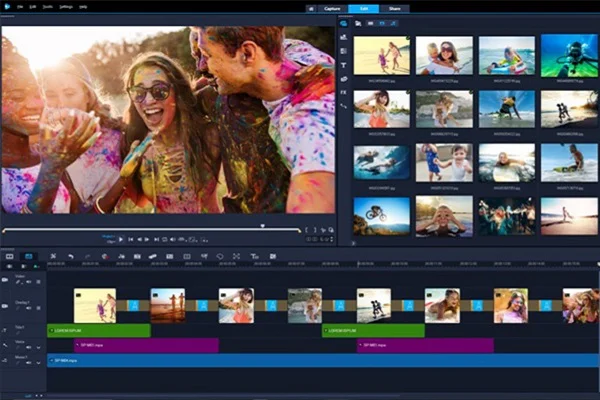
Task: Select the scuba diver thumbnail in library
Action: (569, 56)
